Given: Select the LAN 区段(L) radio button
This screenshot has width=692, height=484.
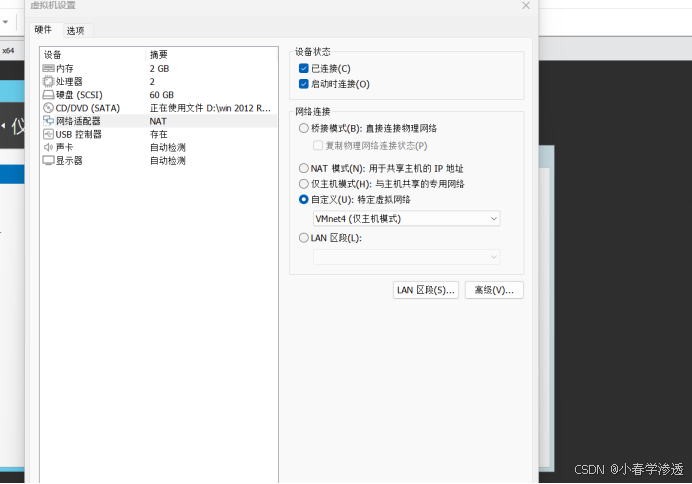Looking at the screenshot, I should 304,238.
